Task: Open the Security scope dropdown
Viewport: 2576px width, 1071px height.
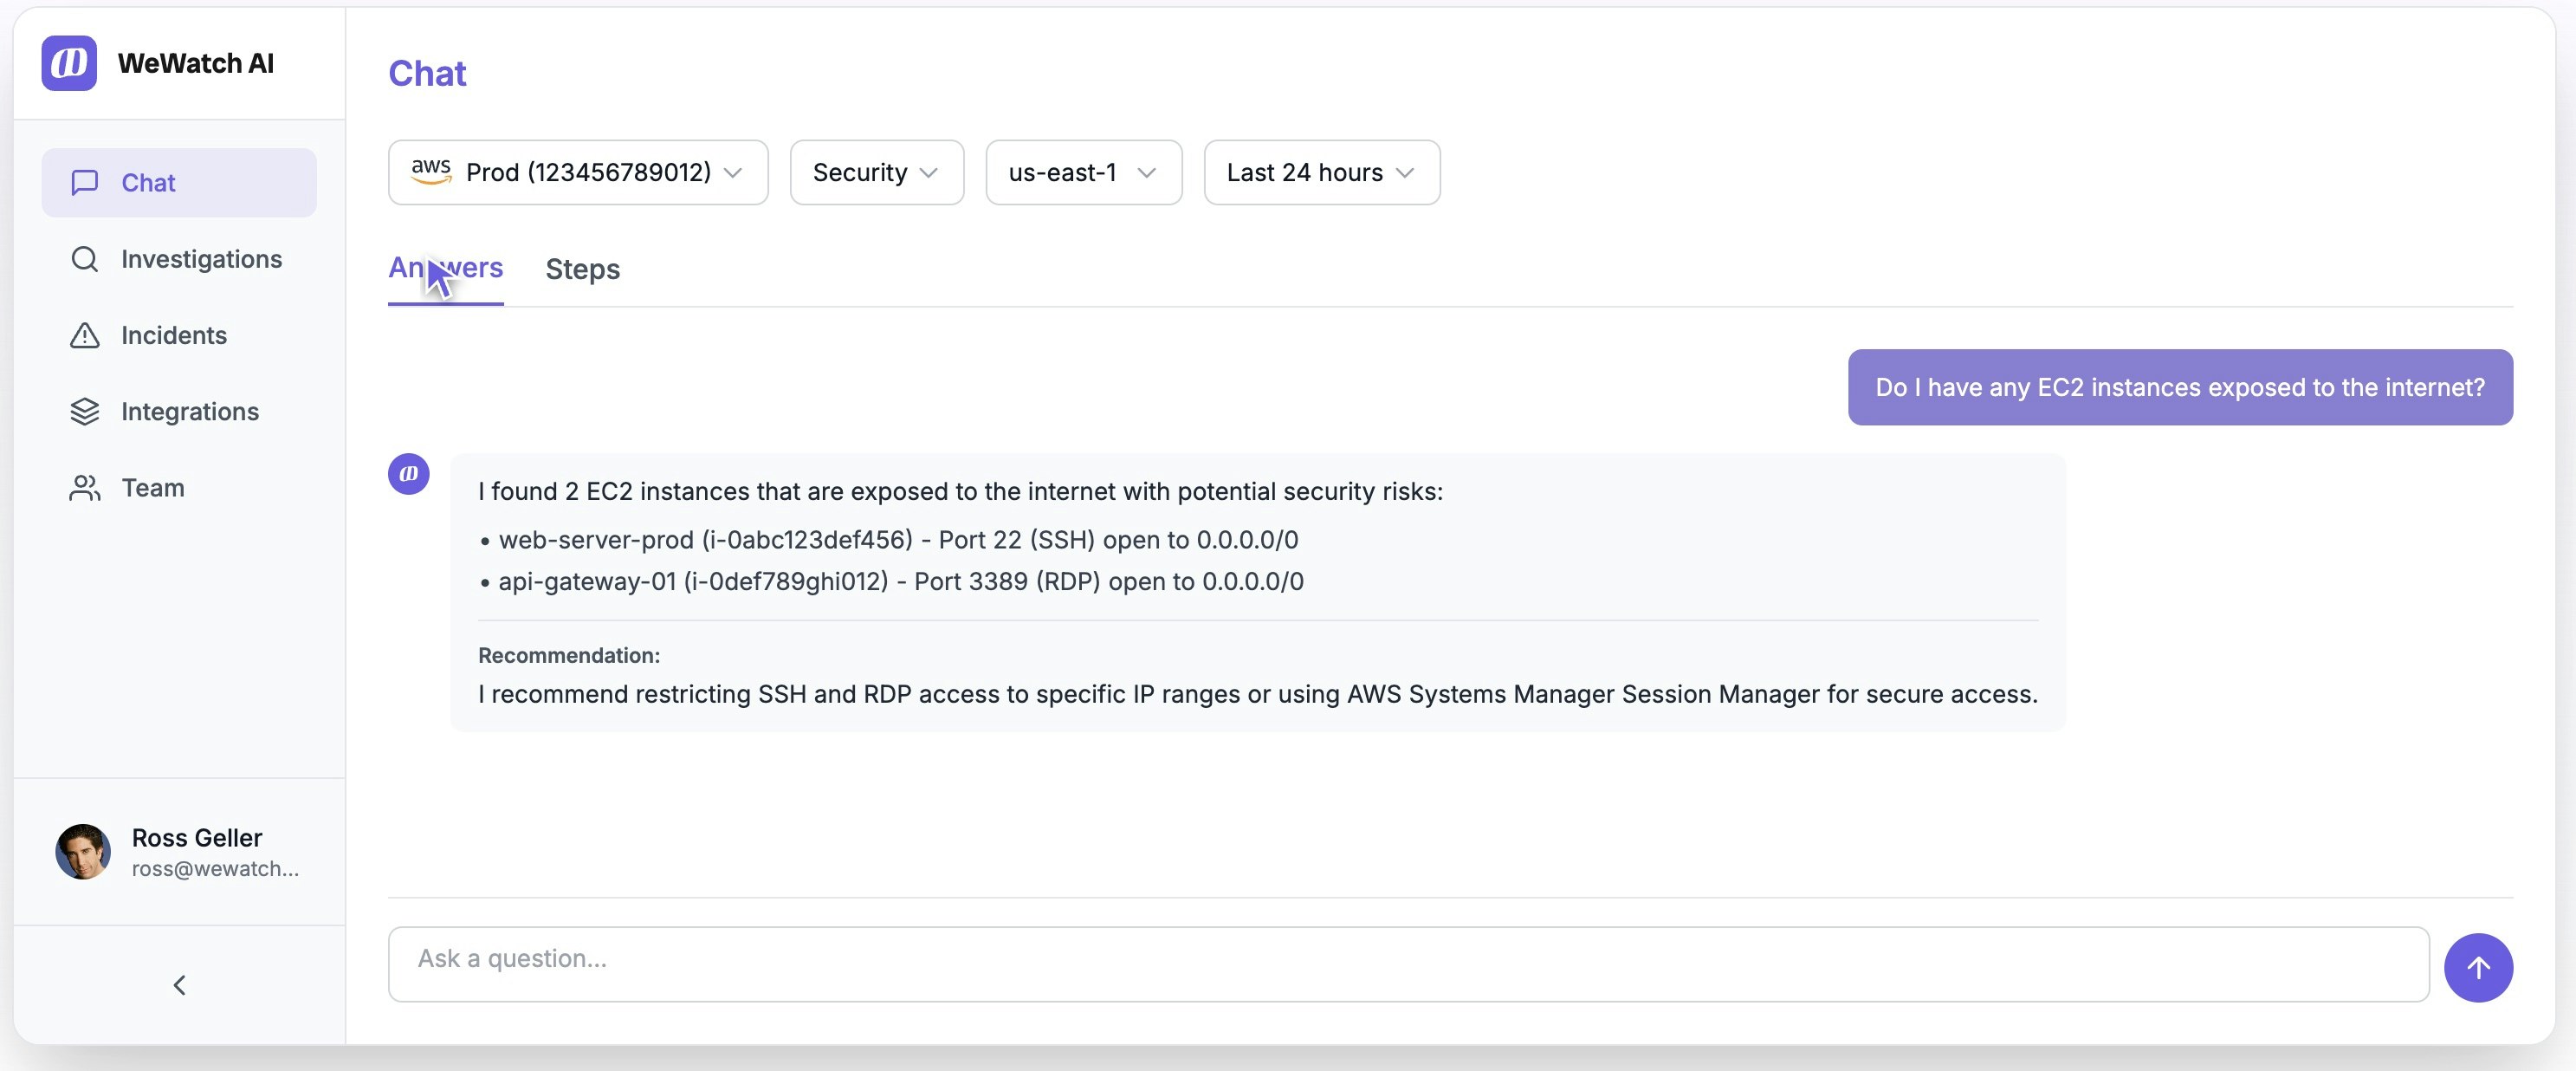Action: pyautogui.click(x=875, y=172)
